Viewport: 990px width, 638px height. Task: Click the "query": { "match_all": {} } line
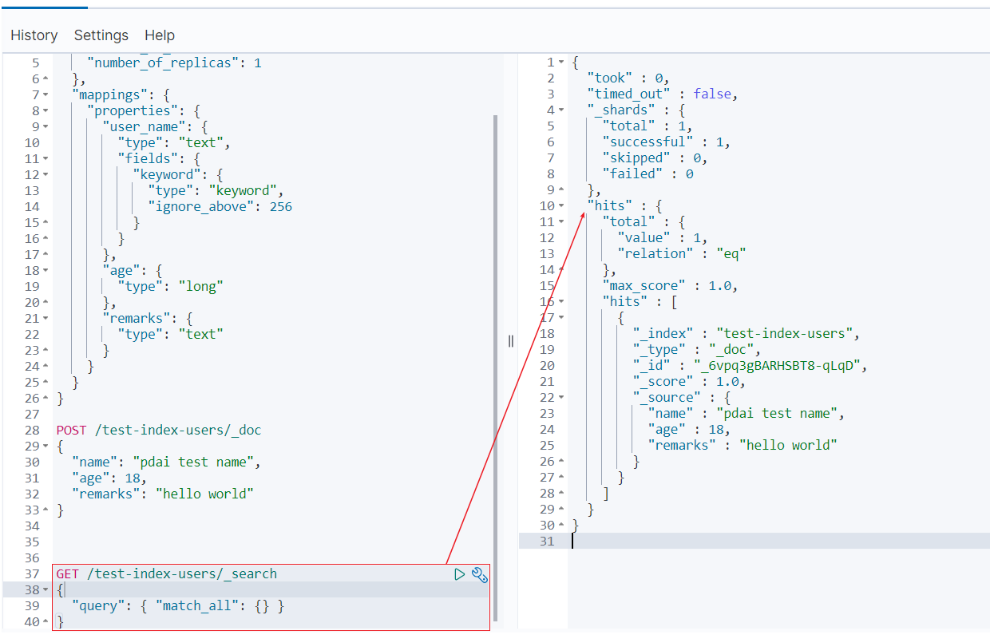pos(178,606)
